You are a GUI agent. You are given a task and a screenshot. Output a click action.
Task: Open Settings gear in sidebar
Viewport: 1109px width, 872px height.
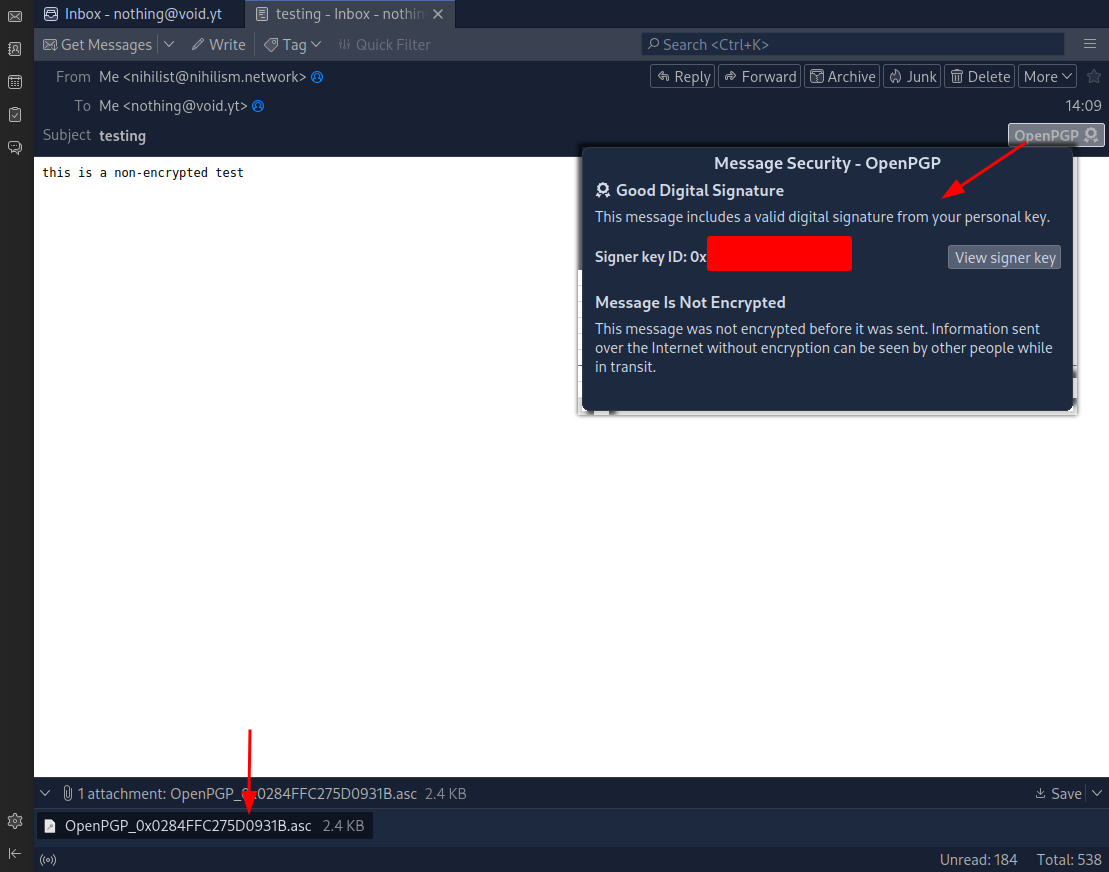coord(15,821)
